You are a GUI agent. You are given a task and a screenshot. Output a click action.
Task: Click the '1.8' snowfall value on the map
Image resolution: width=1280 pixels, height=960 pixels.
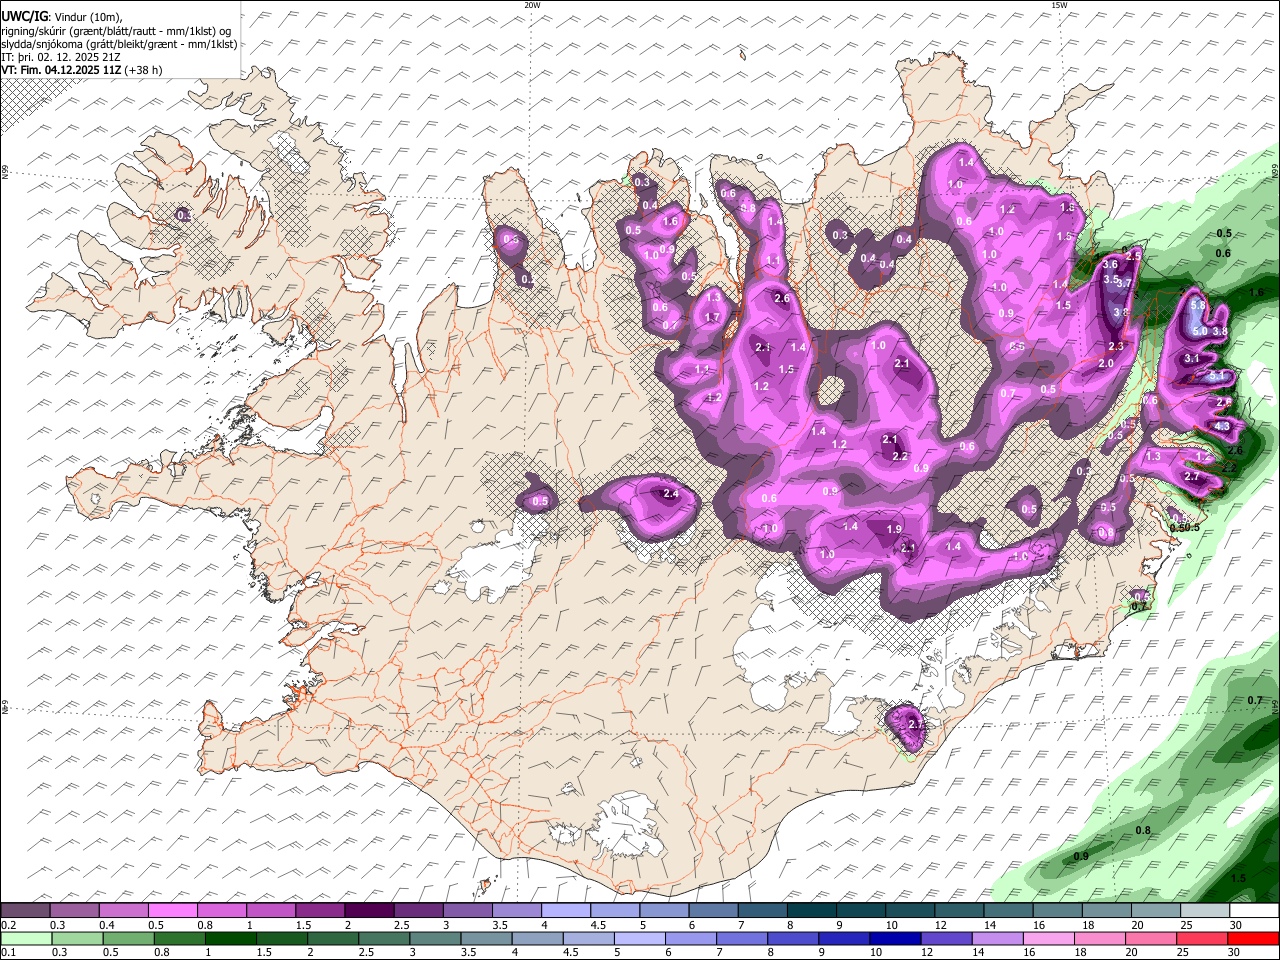(x=1067, y=208)
